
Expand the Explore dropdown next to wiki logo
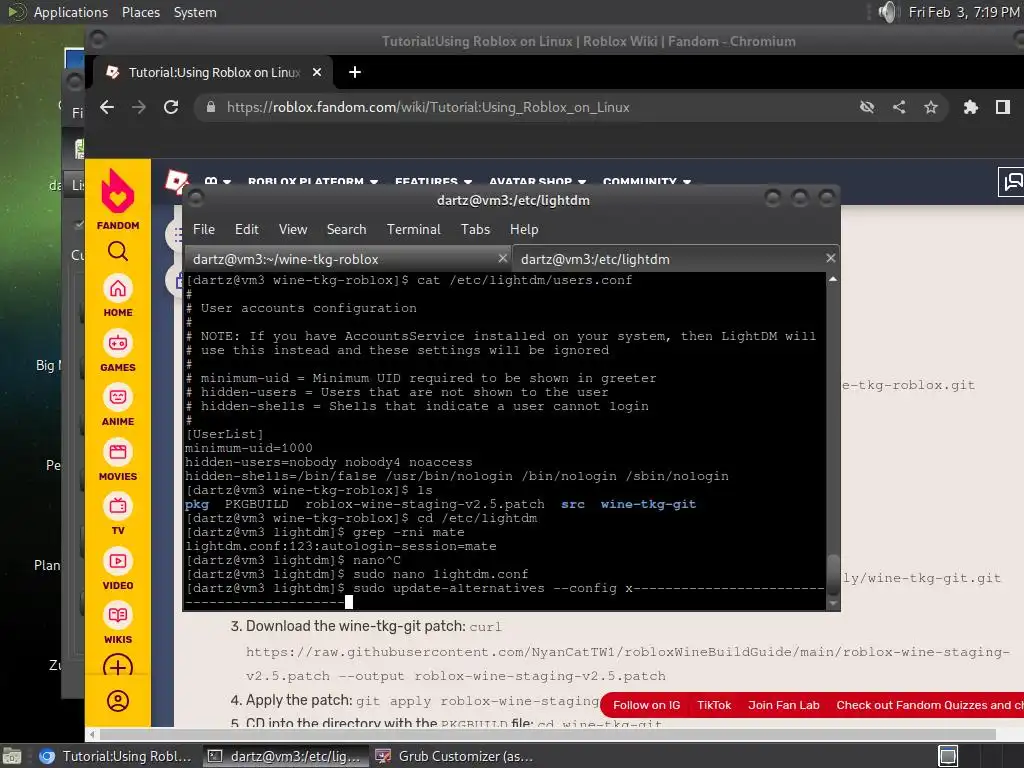[x=217, y=182]
